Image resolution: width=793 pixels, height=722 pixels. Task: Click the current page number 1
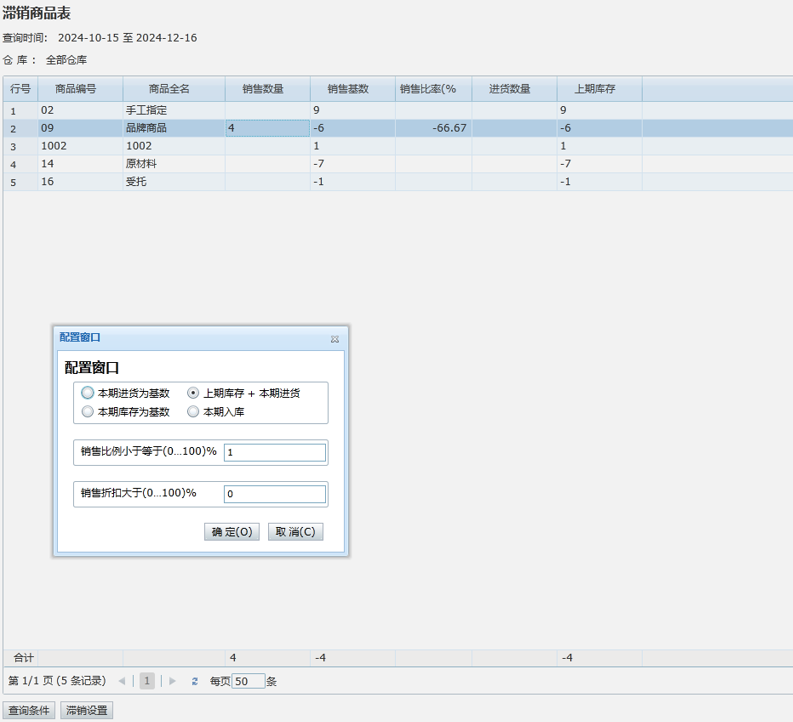point(147,681)
